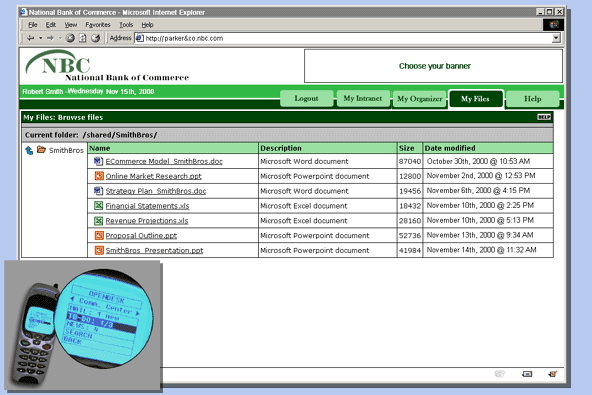Click the Description column header
Viewport: 592px width, 395px height.
click(328, 148)
